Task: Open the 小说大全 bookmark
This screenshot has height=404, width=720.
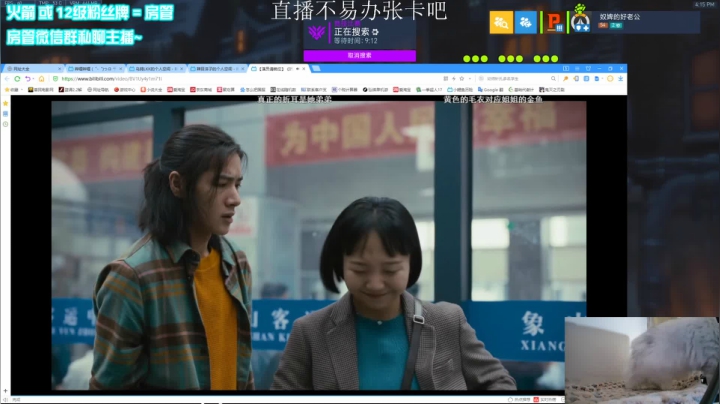Action: 151,90
